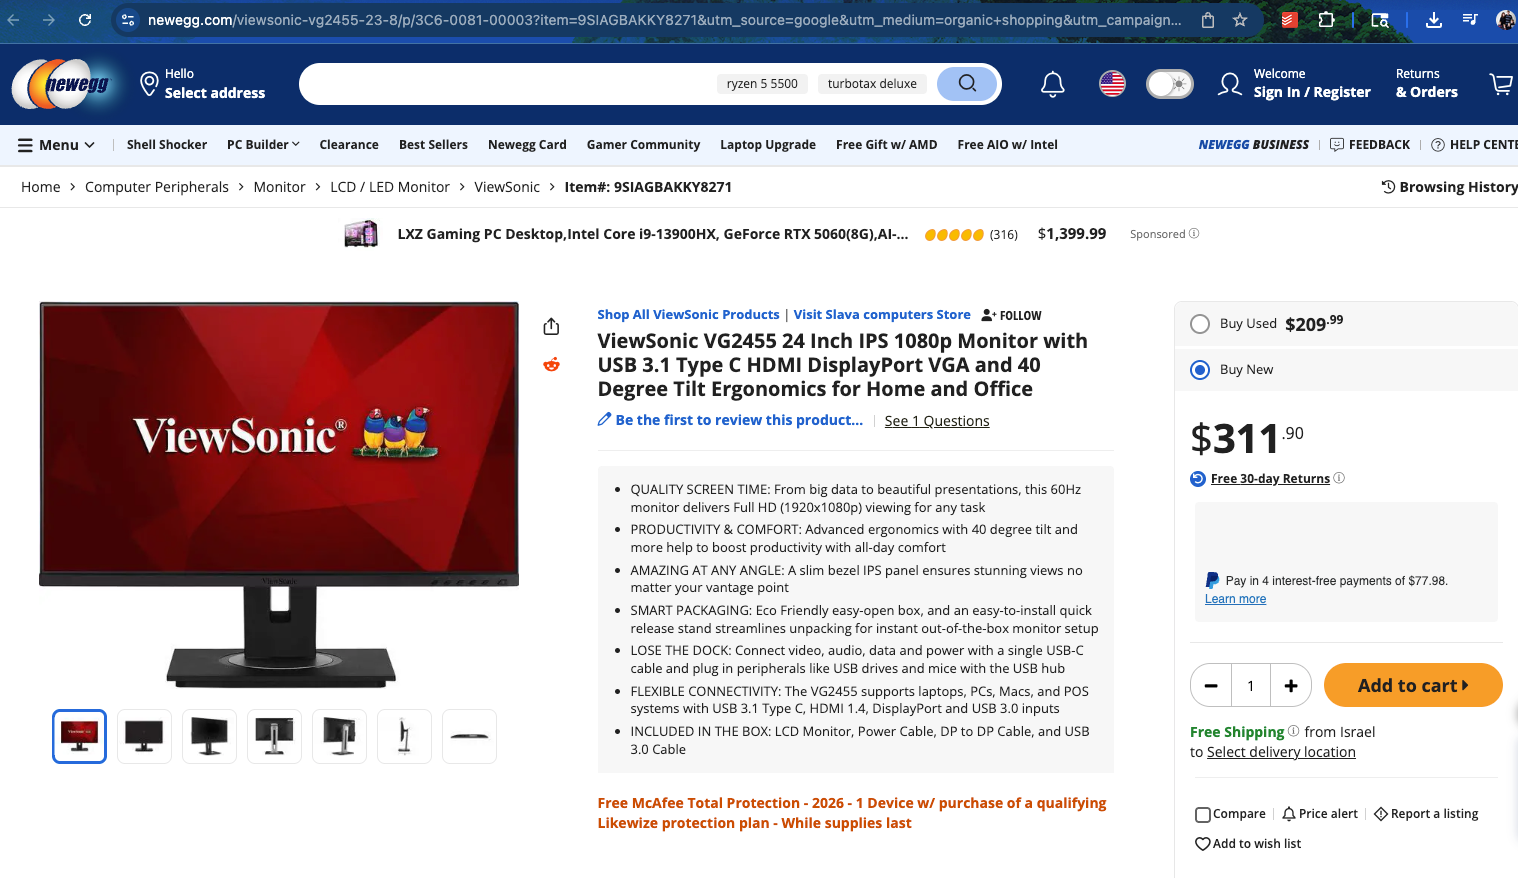
Task: Click the Newegg logo
Action: (x=62, y=84)
